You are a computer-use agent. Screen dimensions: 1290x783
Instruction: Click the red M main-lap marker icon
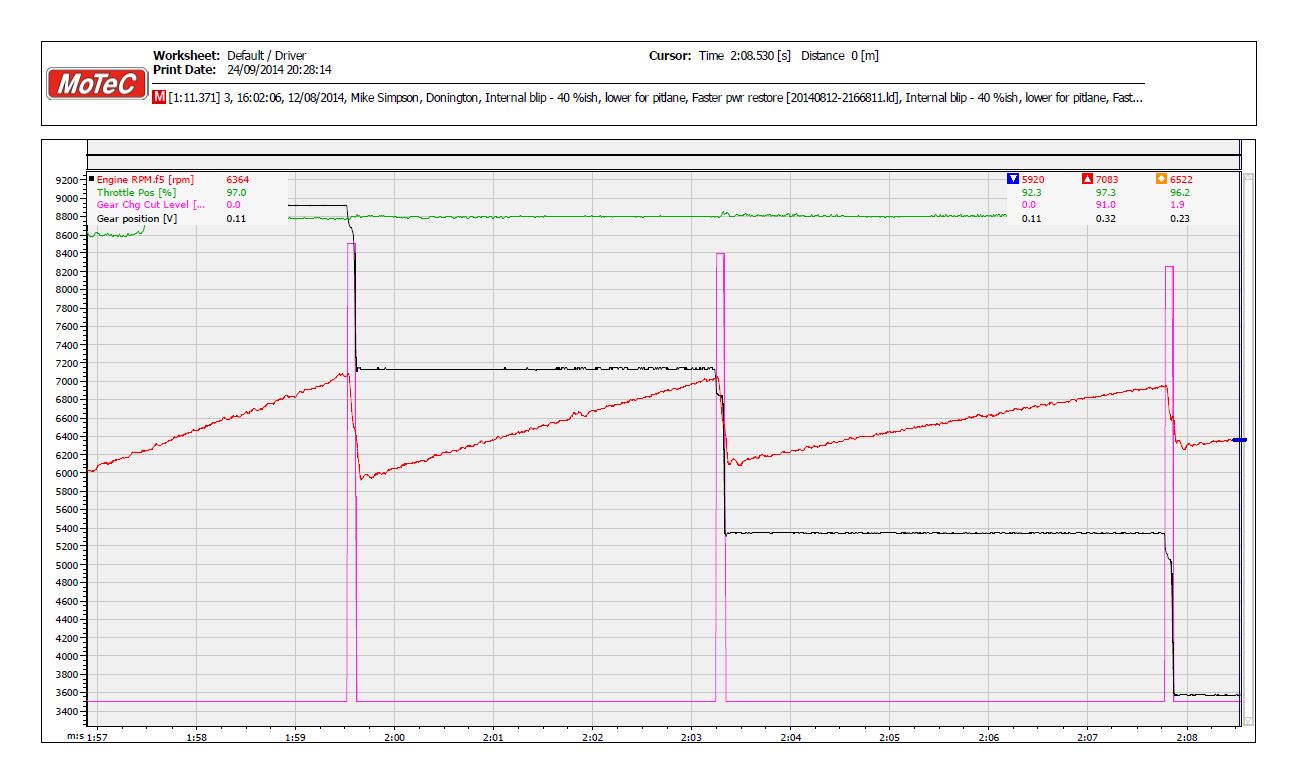click(x=160, y=98)
